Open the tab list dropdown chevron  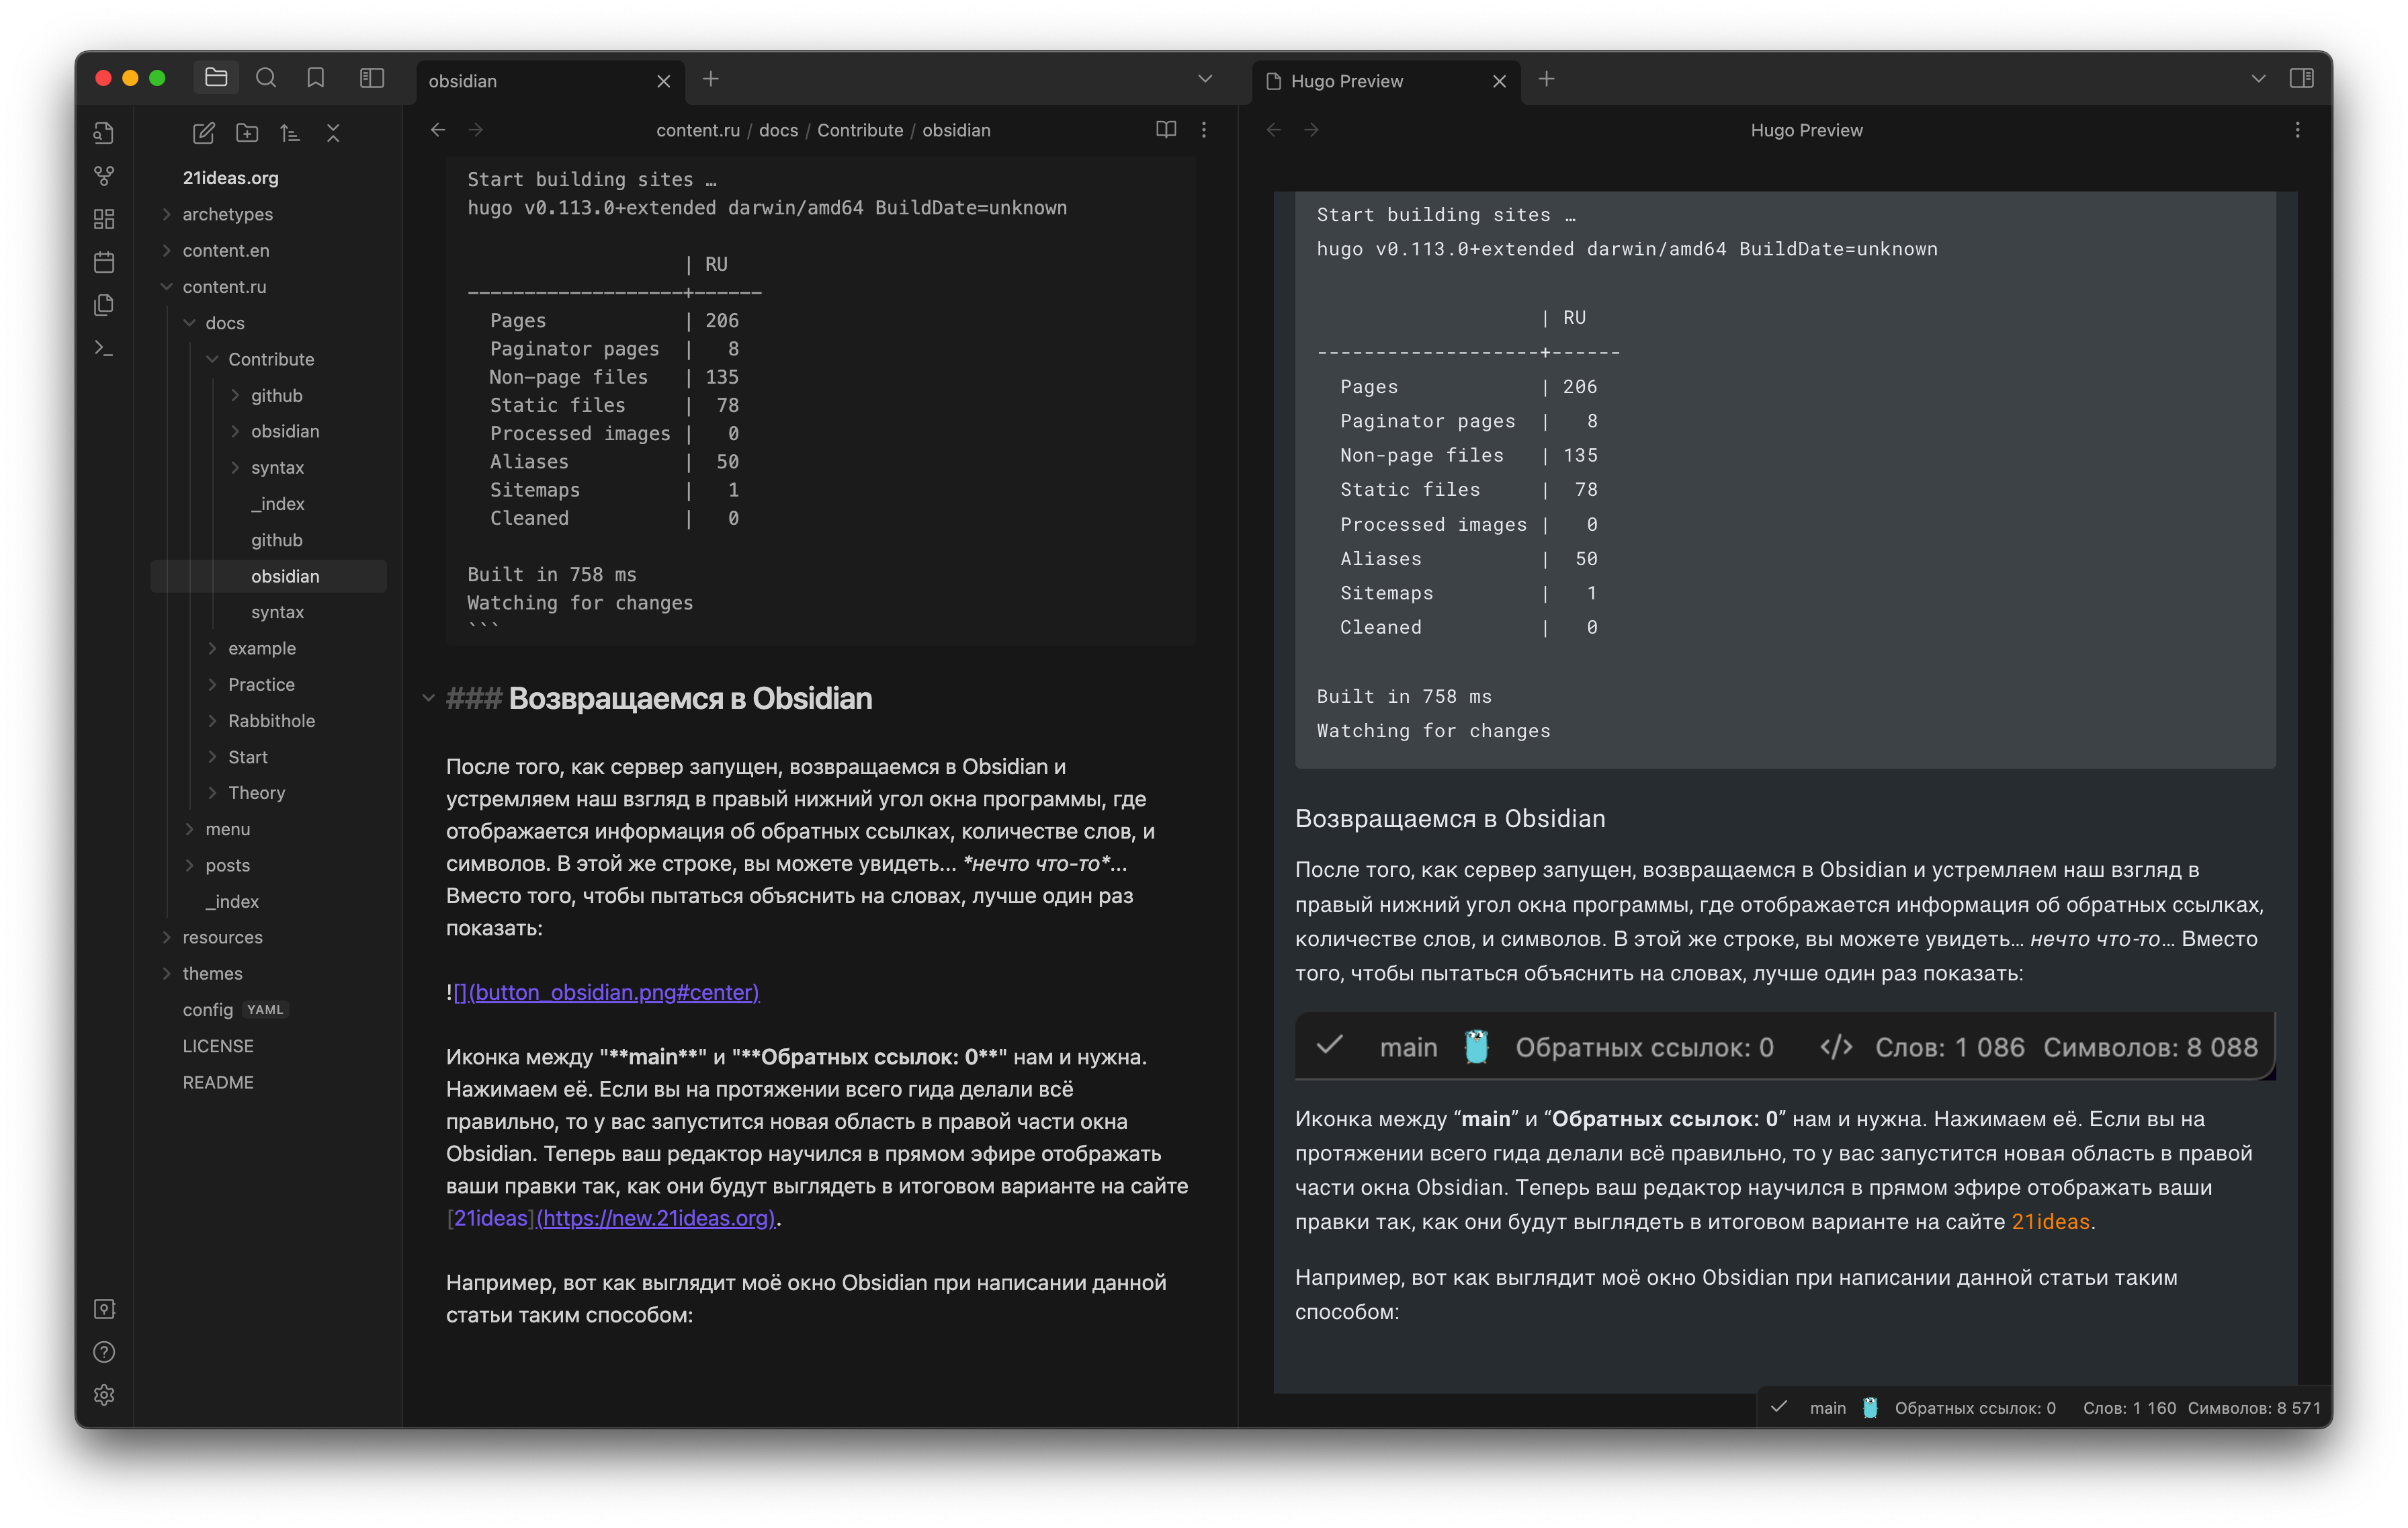[x=1204, y=79]
